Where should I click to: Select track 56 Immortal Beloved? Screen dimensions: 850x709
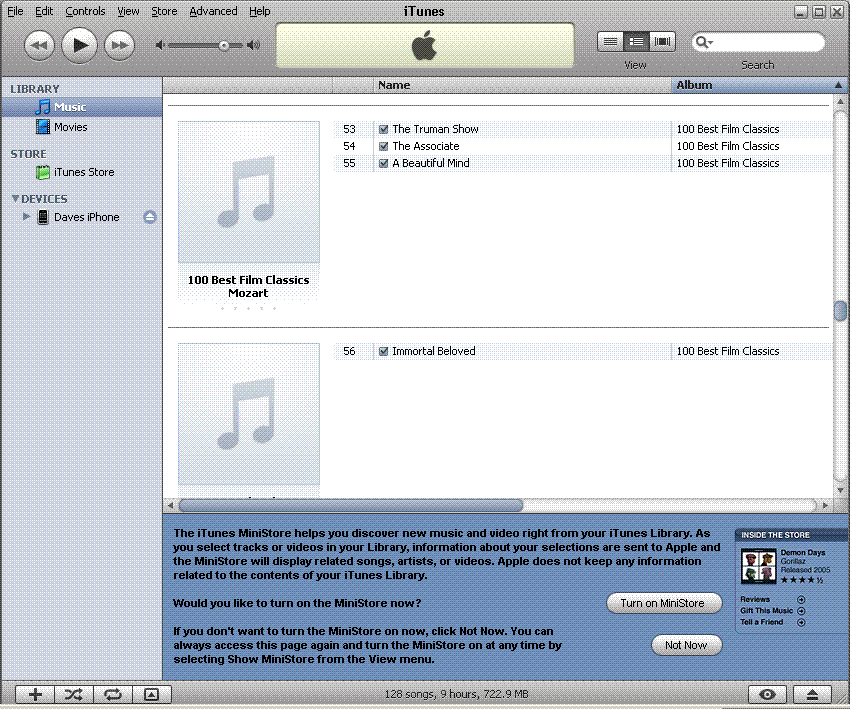(583, 351)
